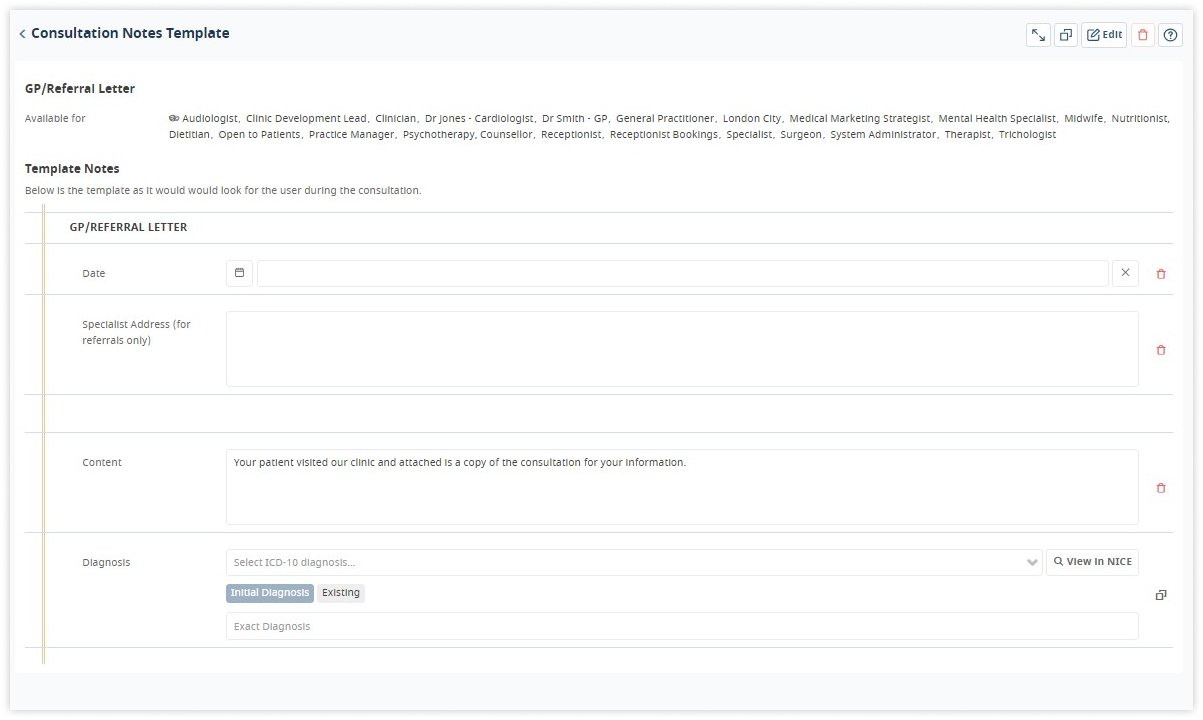
Task: Expand the diagnosis selector chevron
Action: pos(1033,561)
